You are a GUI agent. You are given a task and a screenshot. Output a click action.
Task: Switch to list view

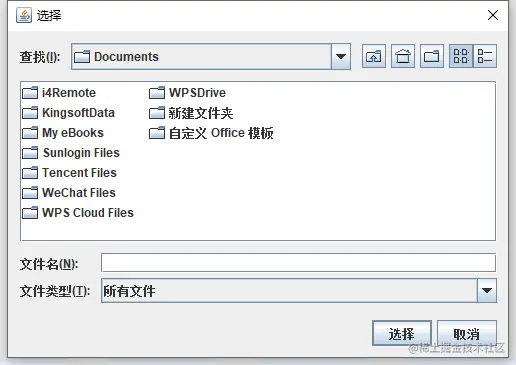461,56
